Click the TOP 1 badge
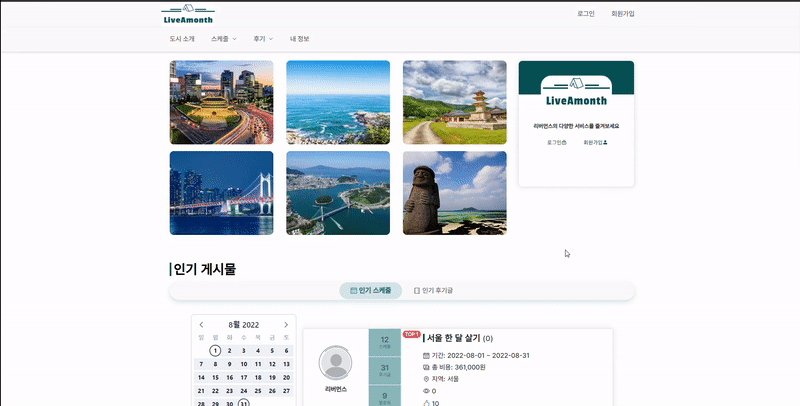Image resolution: width=800 pixels, height=406 pixels. [x=412, y=335]
